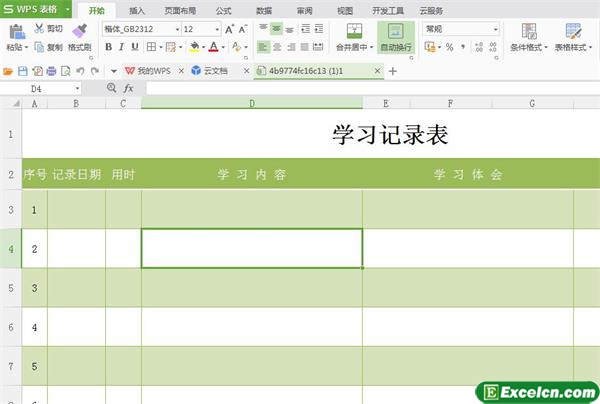This screenshot has width=600, height=404.
Task: Toggle Italic formatting
Action: pyautogui.click(x=121, y=47)
